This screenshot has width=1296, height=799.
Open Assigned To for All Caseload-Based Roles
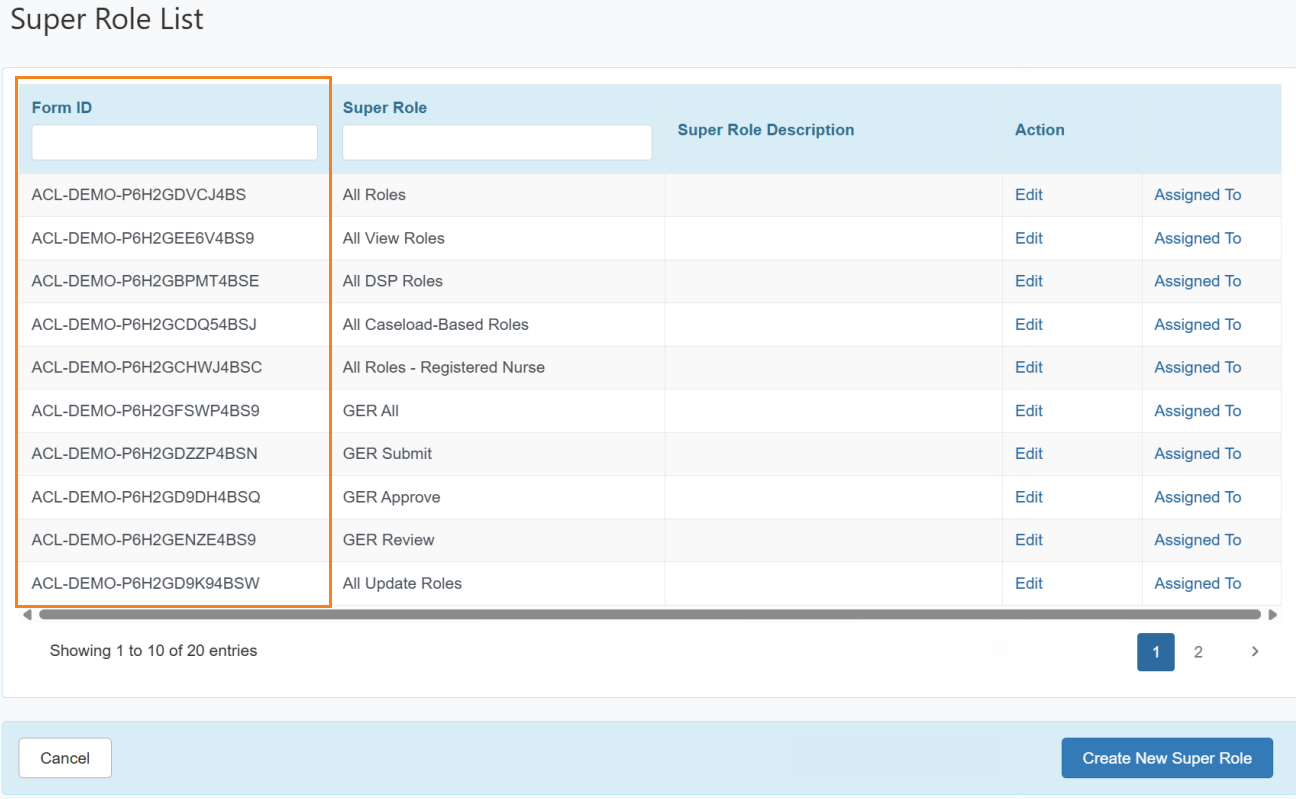[1198, 324]
